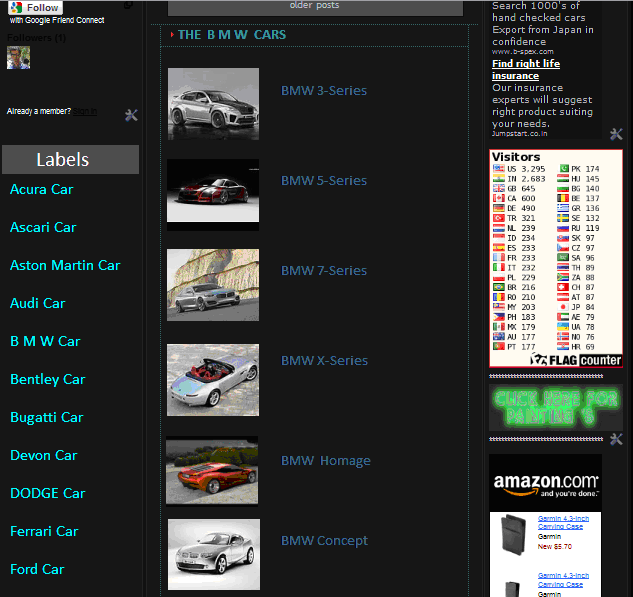
Task: Click the Jumpstart.co.in ad URL
Action: pyautogui.click(x=519, y=134)
